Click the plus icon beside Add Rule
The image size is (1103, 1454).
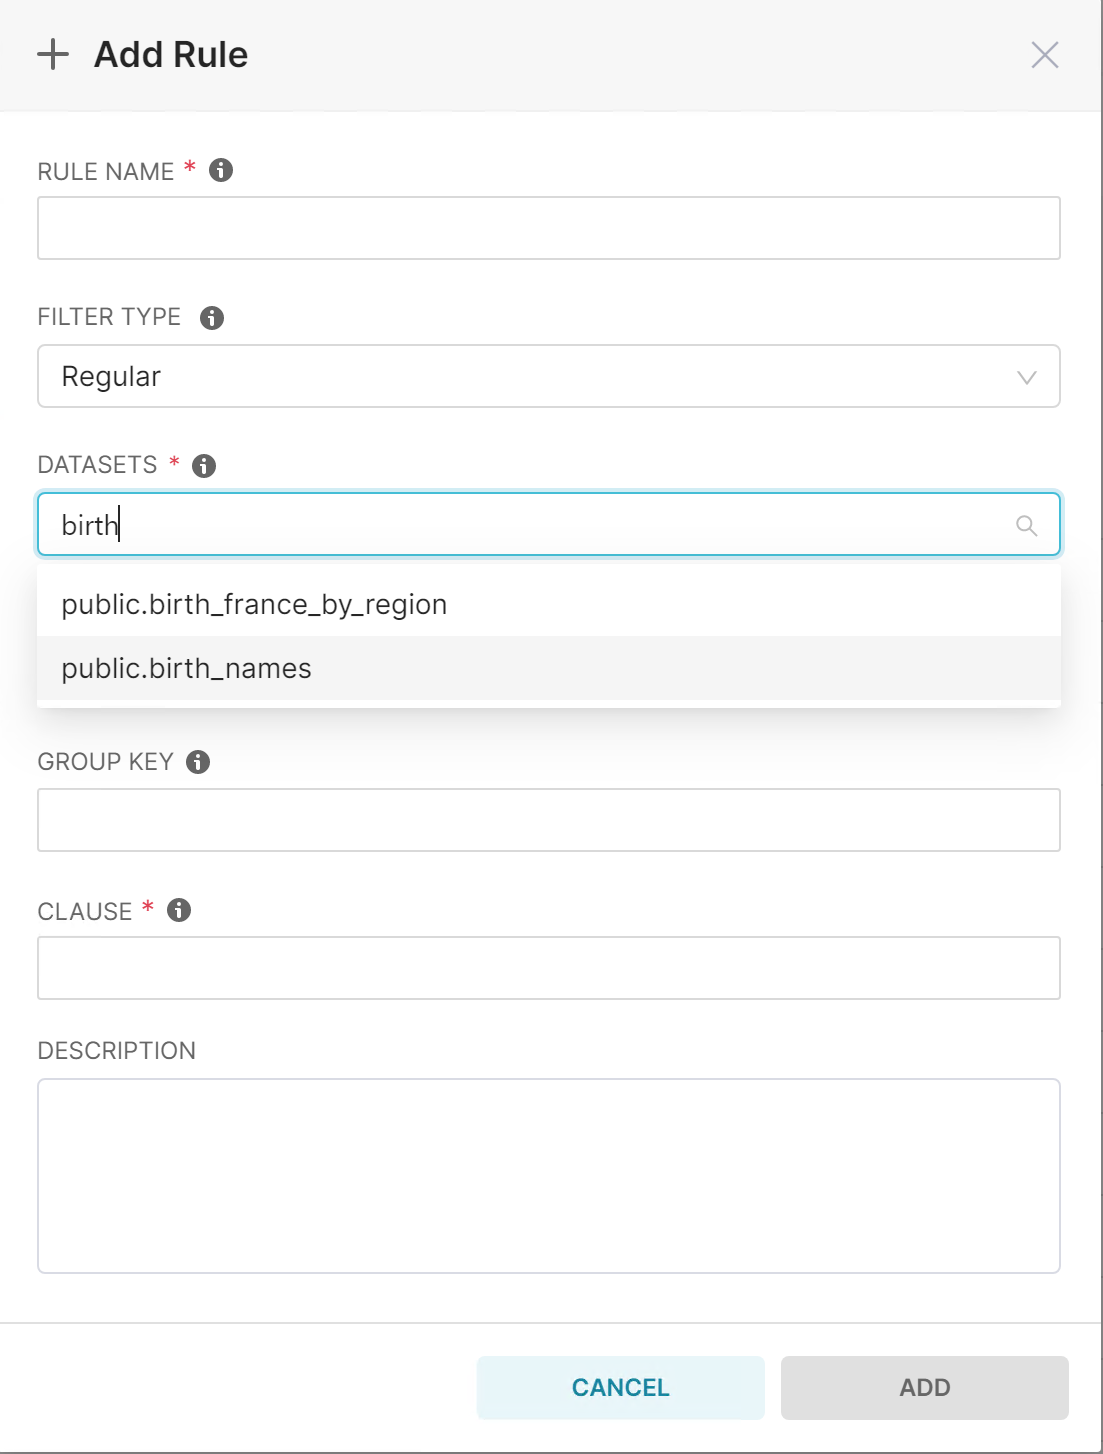point(53,54)
